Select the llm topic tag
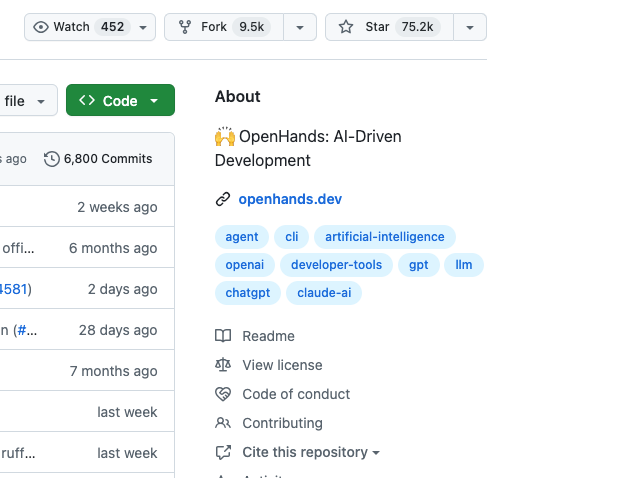The image size is (626, 478). pyautogui.click(x=464, y=265)
